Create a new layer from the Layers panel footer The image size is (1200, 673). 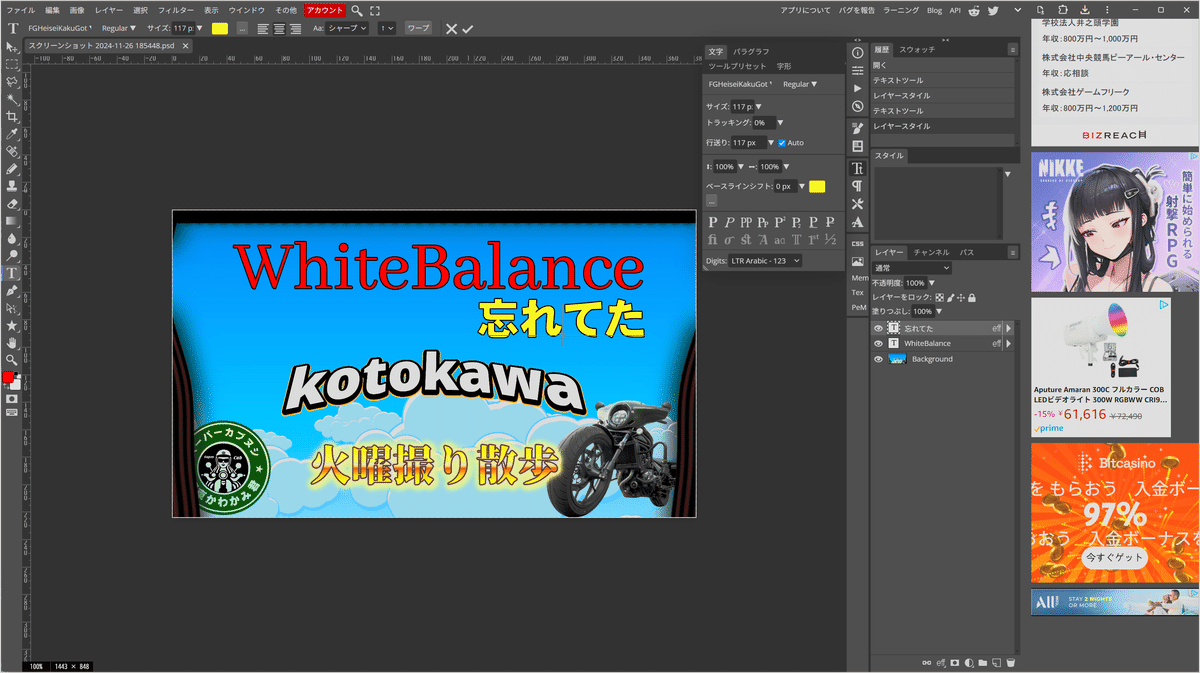(996, 662)
